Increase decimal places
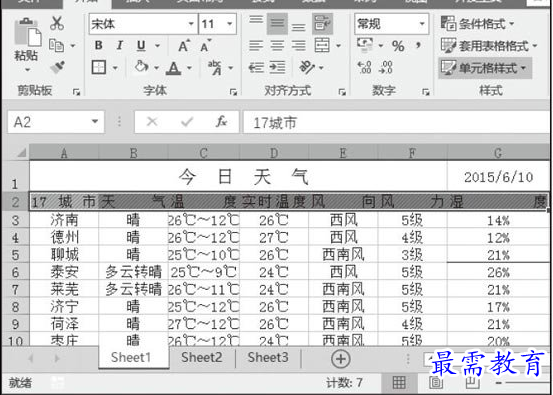 click(x=364, y=67)
